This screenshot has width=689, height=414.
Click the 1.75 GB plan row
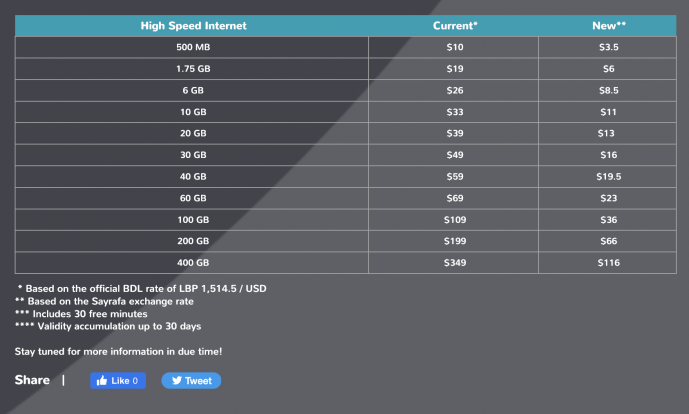346,69
